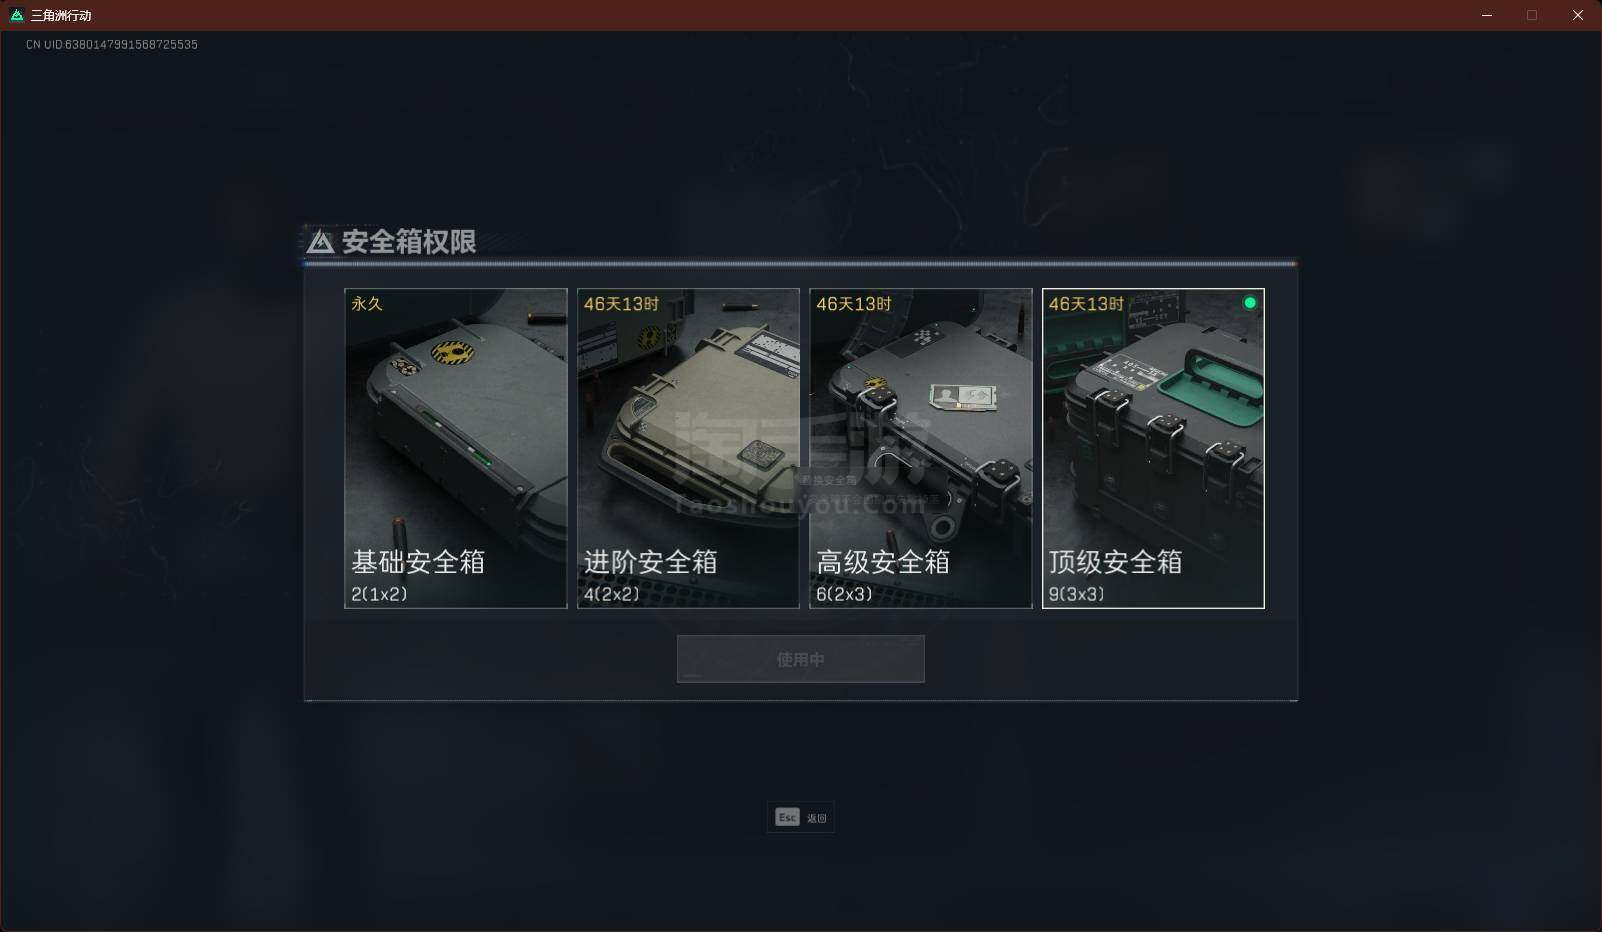Viewport: 1602px width, 932px height.
Task: Select the 进阶安全箱 card
Action: point(688,448)
